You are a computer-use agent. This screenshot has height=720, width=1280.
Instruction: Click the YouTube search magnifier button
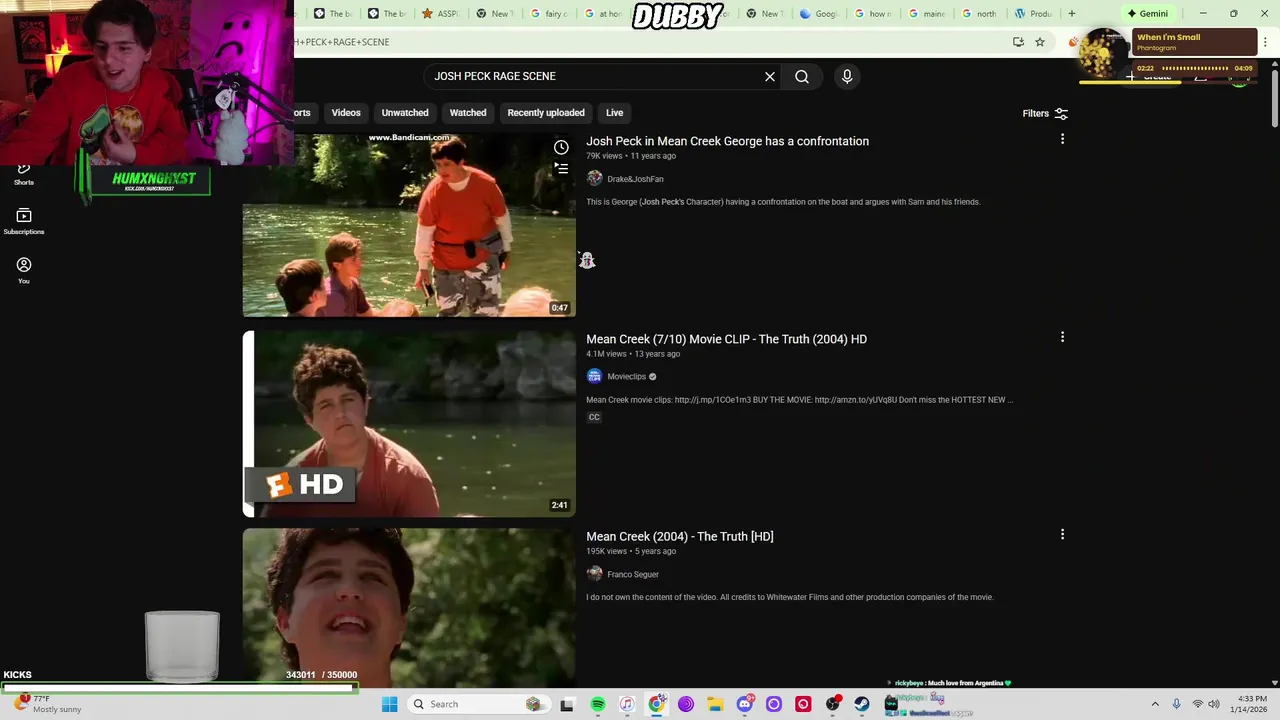tap(802, 76)
